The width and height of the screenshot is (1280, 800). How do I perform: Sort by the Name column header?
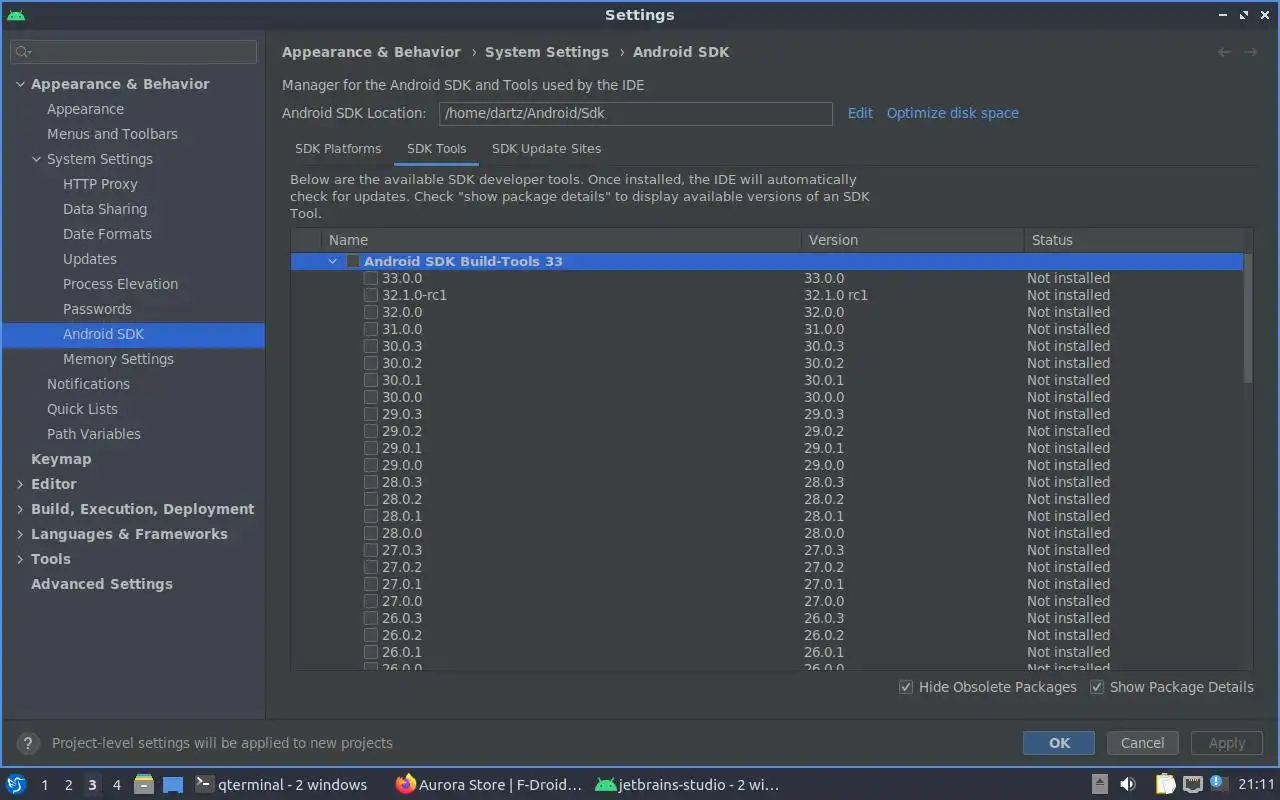(x=560, y=240)
